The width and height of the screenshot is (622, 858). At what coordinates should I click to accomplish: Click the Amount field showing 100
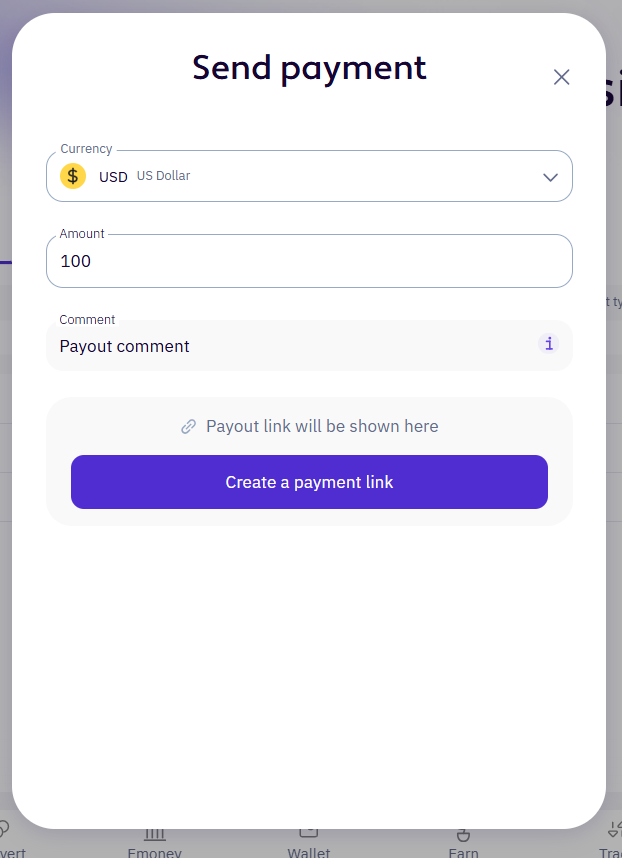(309, 260)
